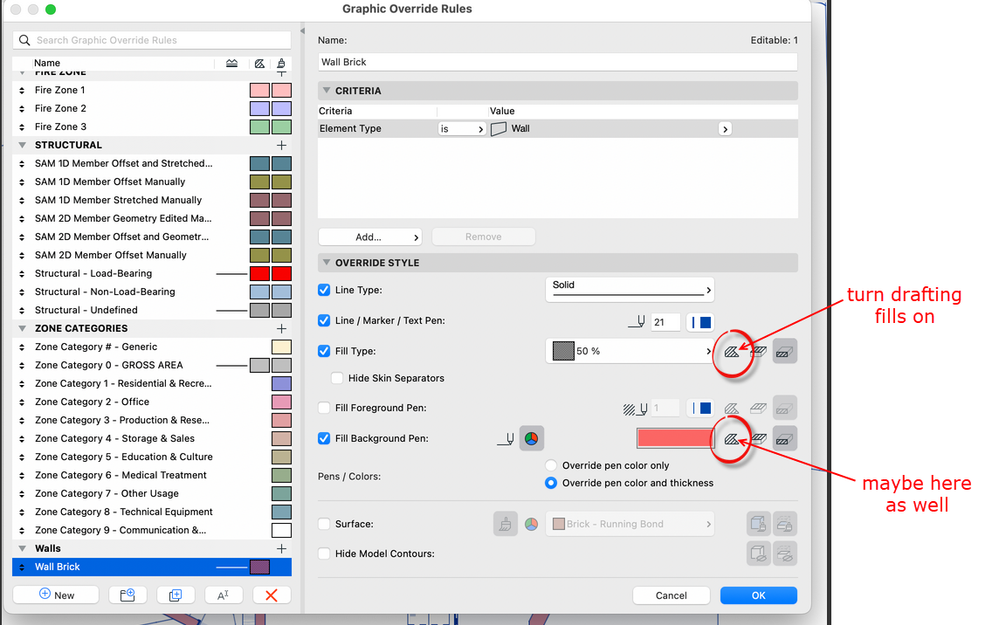Viewport: 999px width, 625px height.
Task: Click the first surface override scope icon
Action: tap(758, 524)
